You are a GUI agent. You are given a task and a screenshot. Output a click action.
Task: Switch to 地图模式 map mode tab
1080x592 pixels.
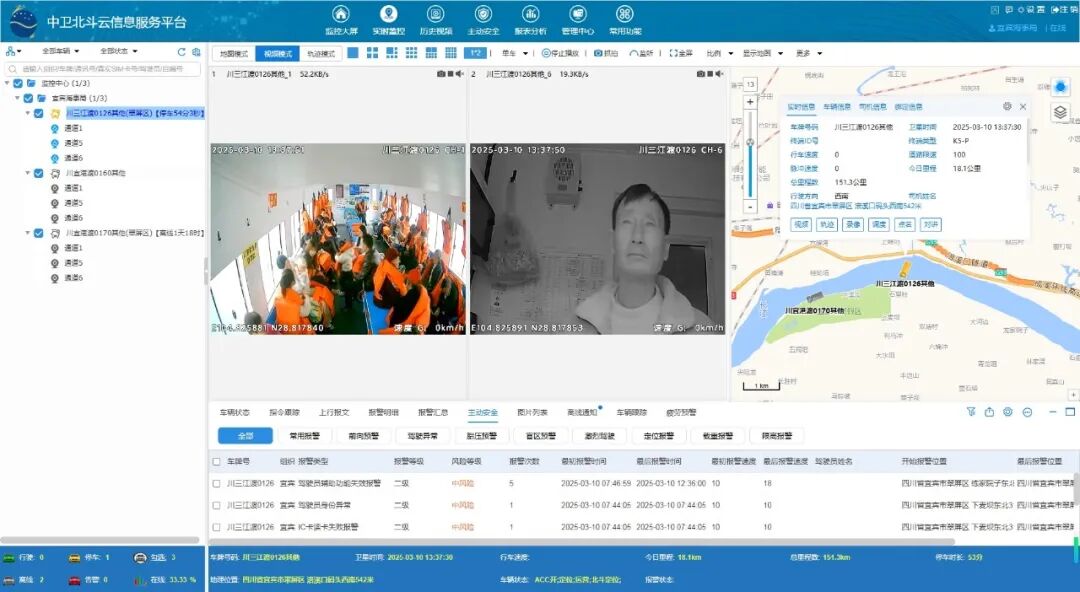[x=234, y=54]
